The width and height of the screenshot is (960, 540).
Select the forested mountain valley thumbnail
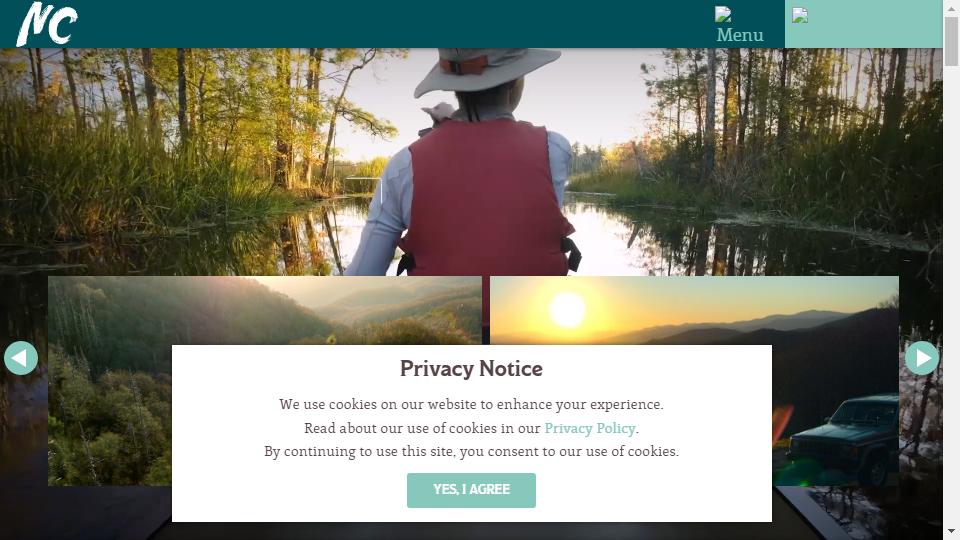point(110,381)
